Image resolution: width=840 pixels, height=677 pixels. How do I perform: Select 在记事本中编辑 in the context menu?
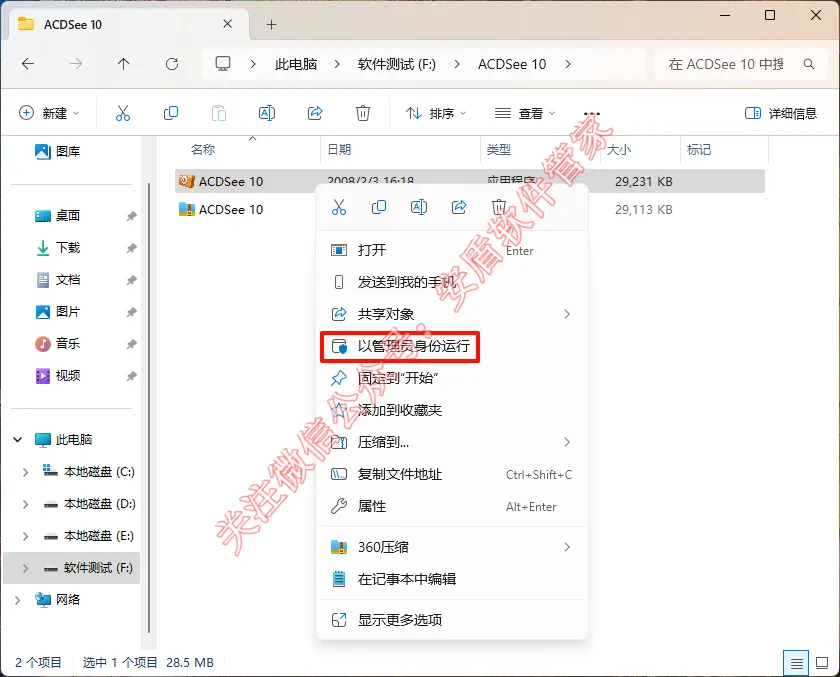click(x=452, y=579)
